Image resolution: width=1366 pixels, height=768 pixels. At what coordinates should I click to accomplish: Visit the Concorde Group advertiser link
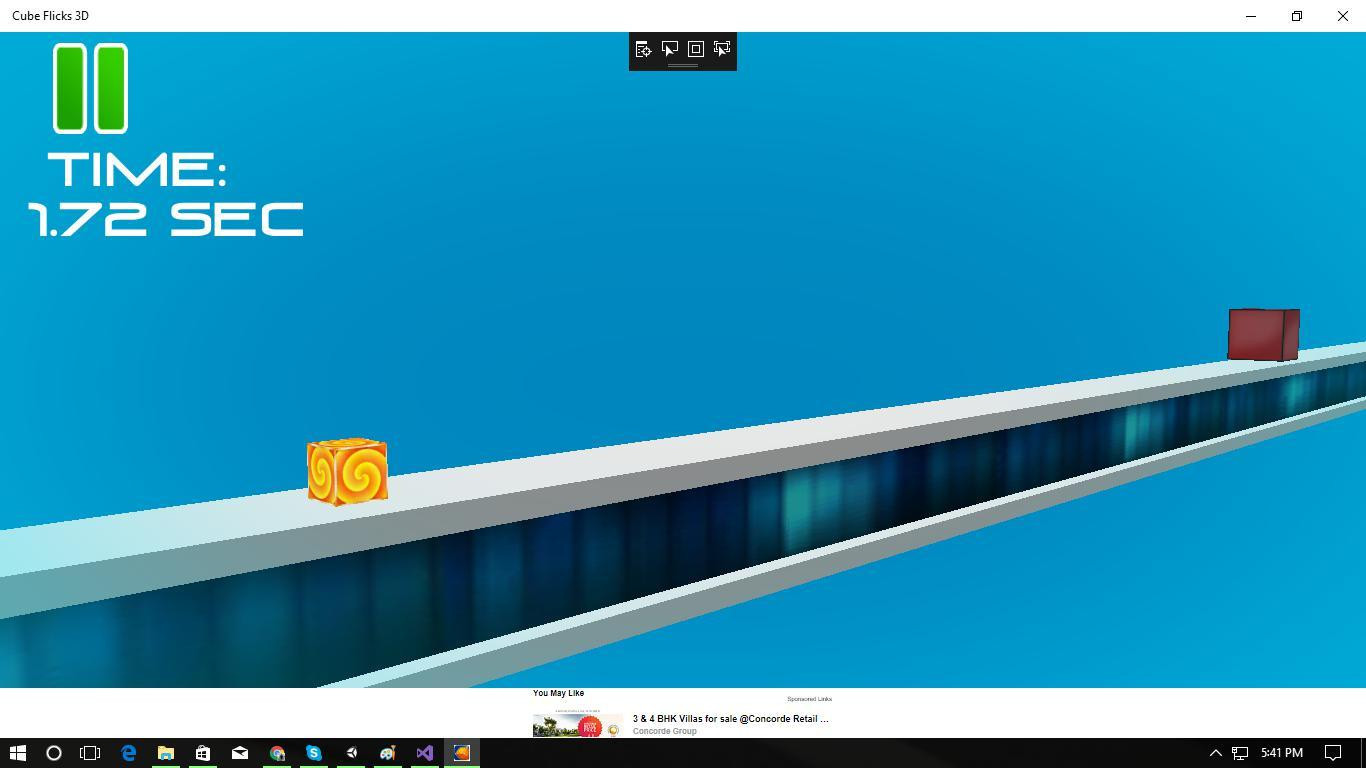[664, 731]
